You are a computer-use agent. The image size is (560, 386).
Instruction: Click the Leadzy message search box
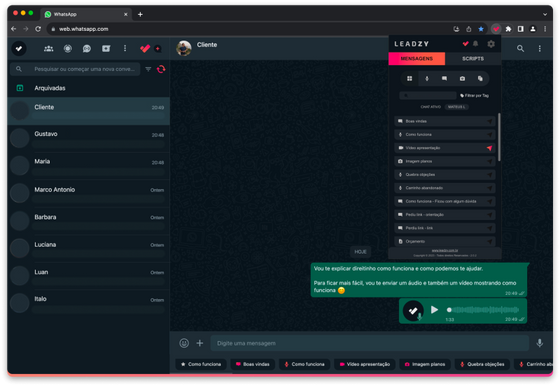[x=428, y=95]
